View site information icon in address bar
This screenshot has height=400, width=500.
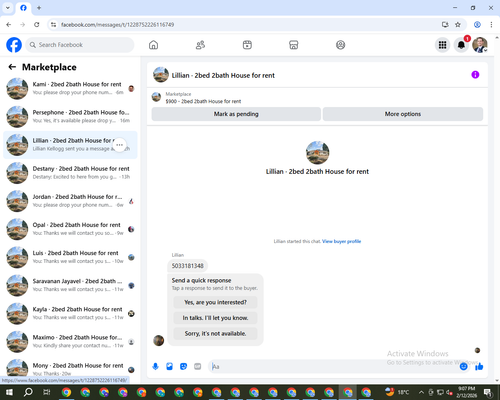coord(53,25)
